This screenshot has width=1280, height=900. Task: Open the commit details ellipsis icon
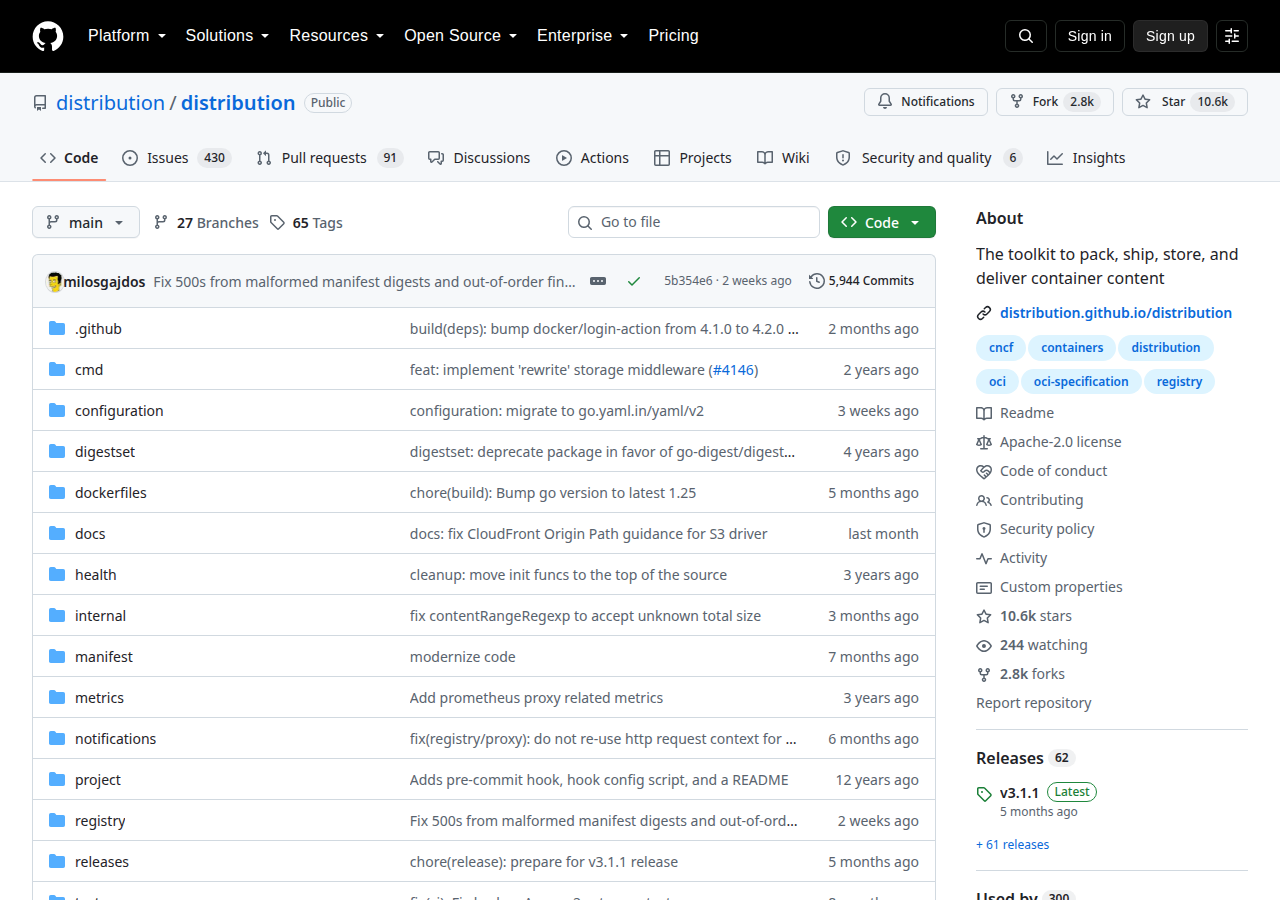coord(598,281)
